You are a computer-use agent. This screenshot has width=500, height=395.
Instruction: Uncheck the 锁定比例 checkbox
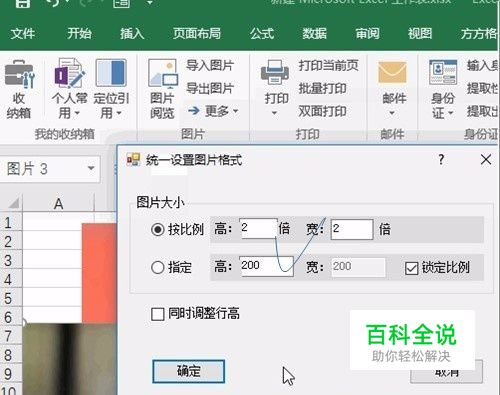coord(411,268)
